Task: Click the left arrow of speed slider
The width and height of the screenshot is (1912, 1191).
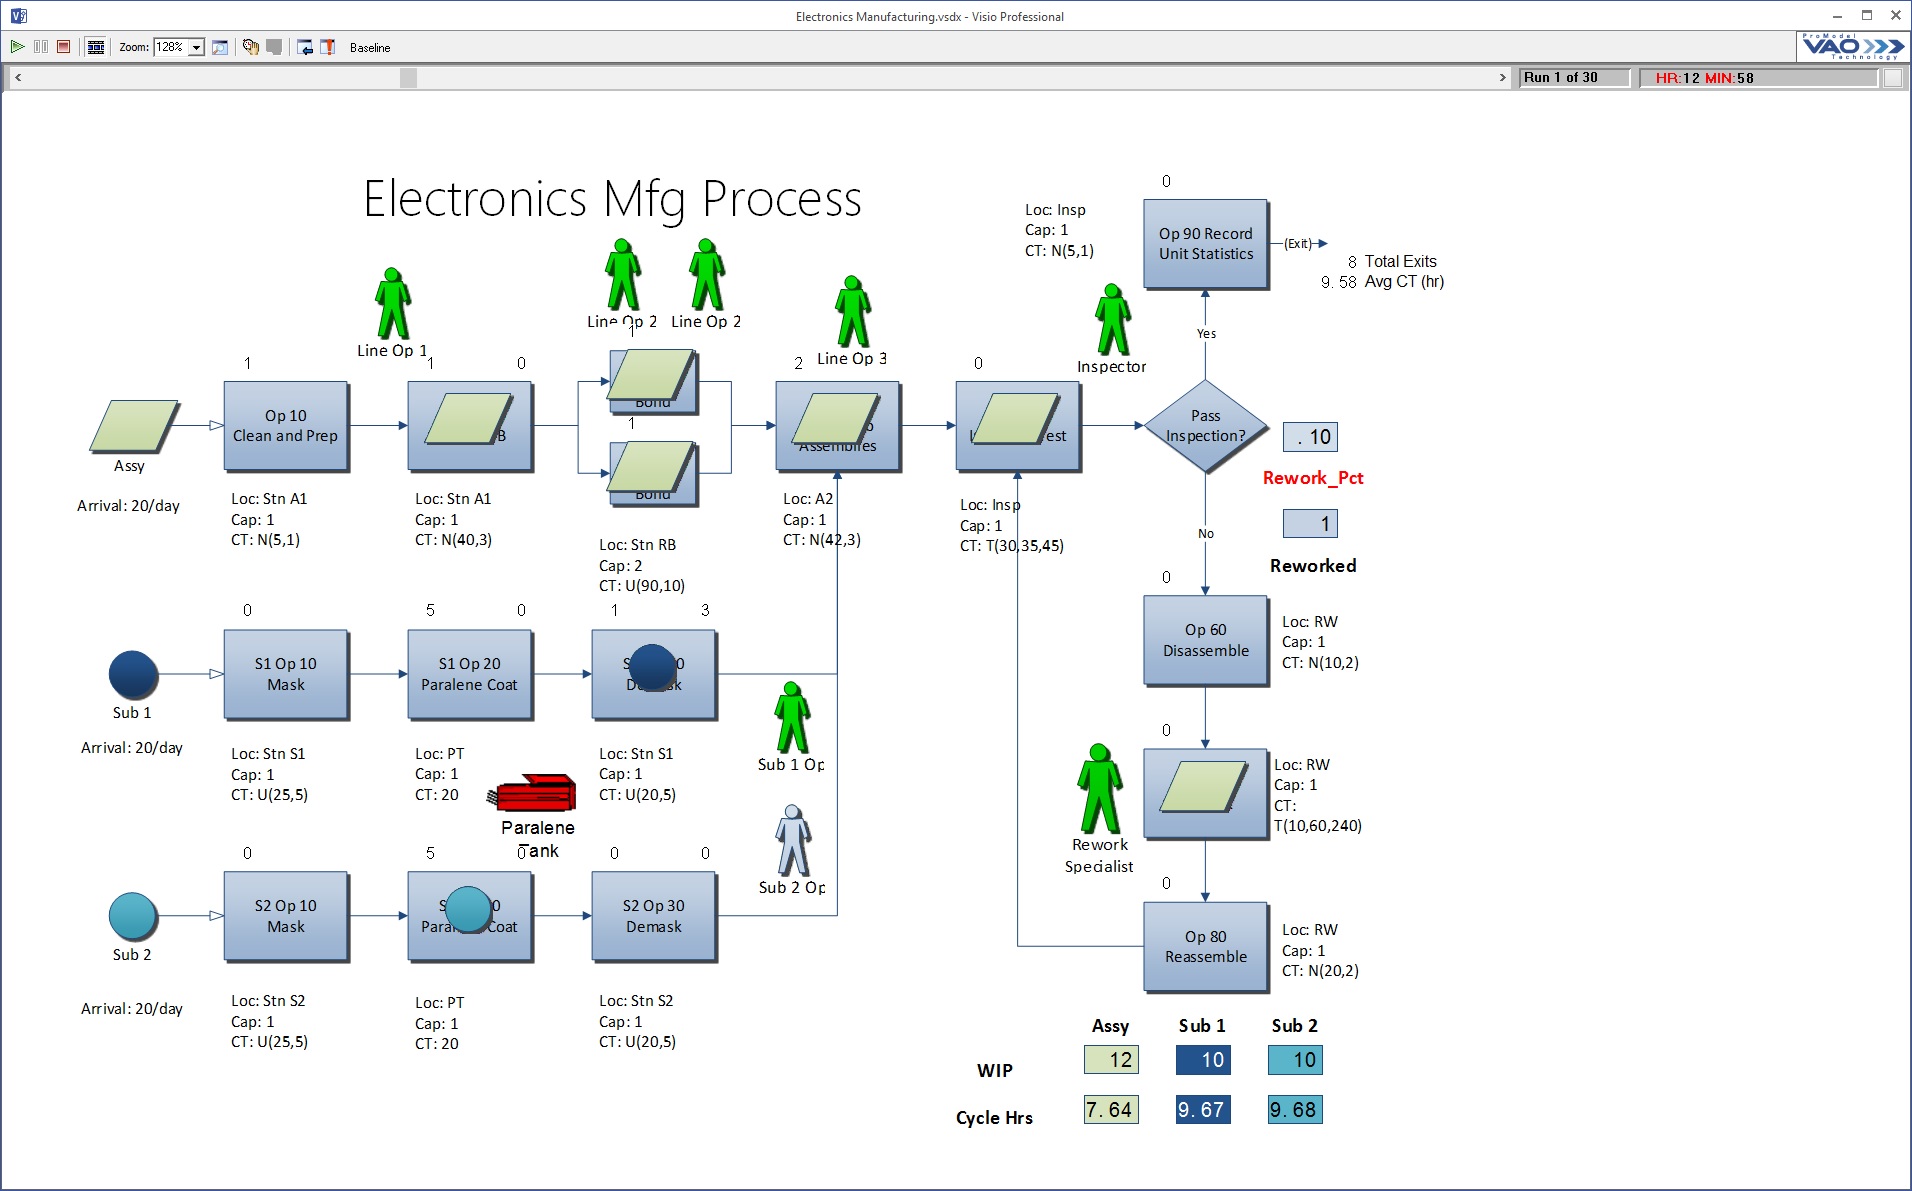Action: pyautogui.click(x=18, y=78)
